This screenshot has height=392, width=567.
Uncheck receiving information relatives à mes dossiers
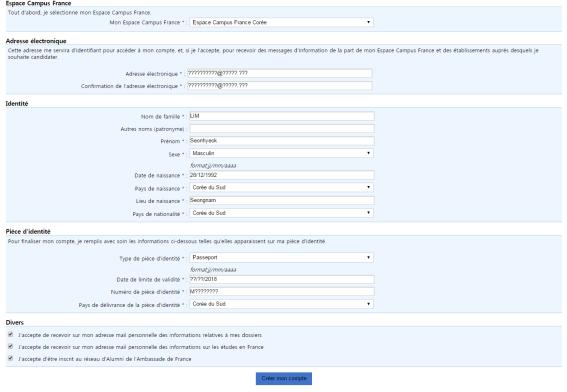pos(10,335)
